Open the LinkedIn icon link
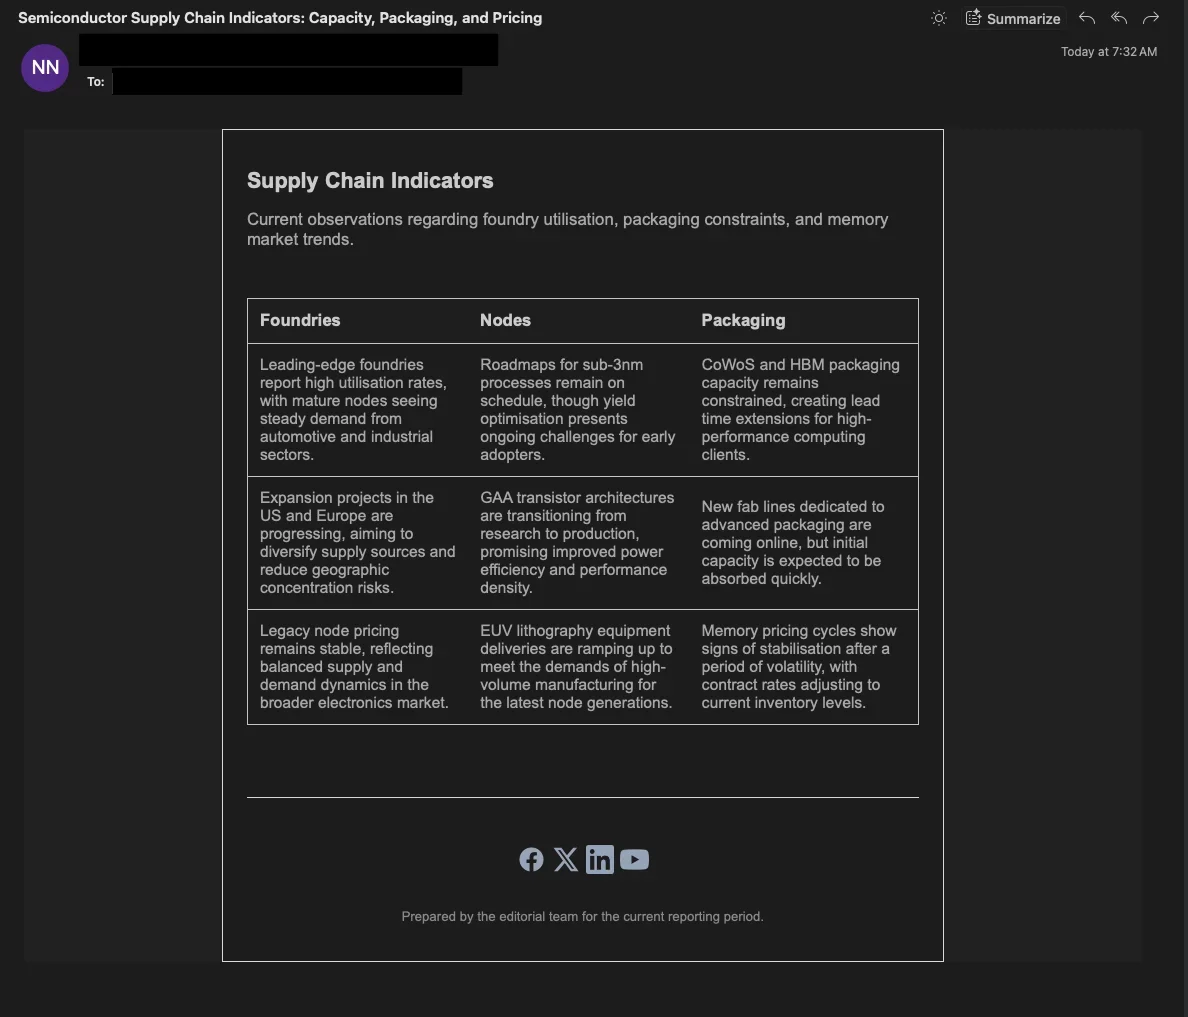Image resolution: width=1188 pixels, height=1017 pixels. click(599, 859)
